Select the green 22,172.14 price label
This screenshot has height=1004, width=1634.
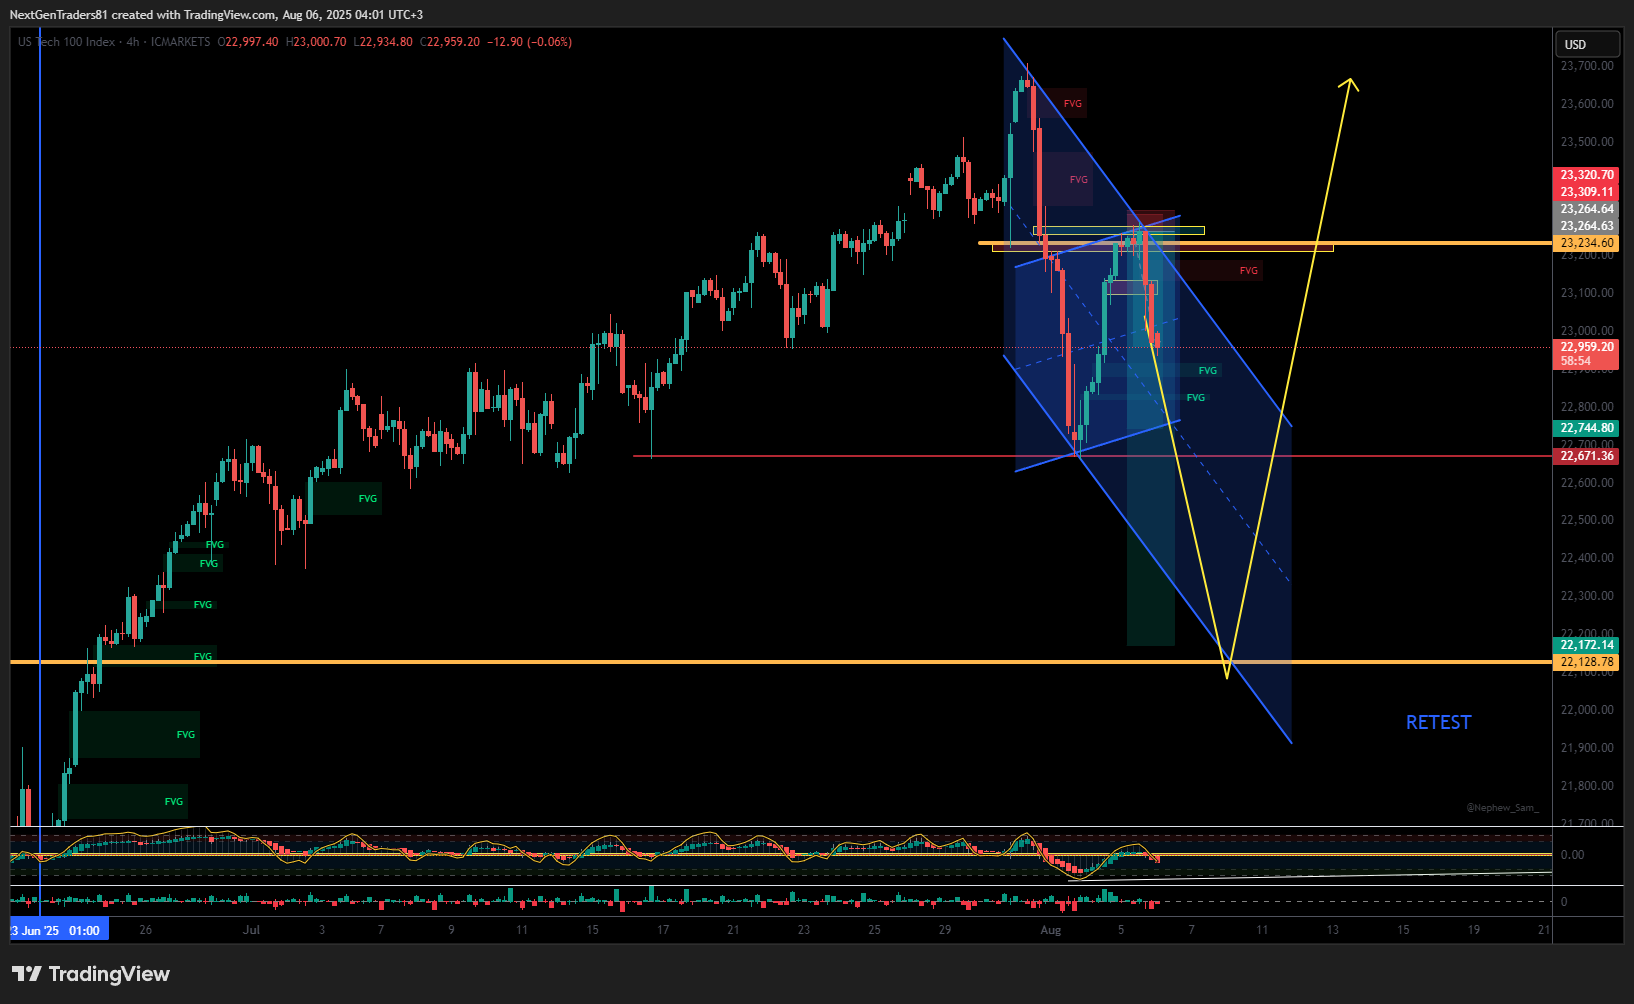[x=1586, y=645]
